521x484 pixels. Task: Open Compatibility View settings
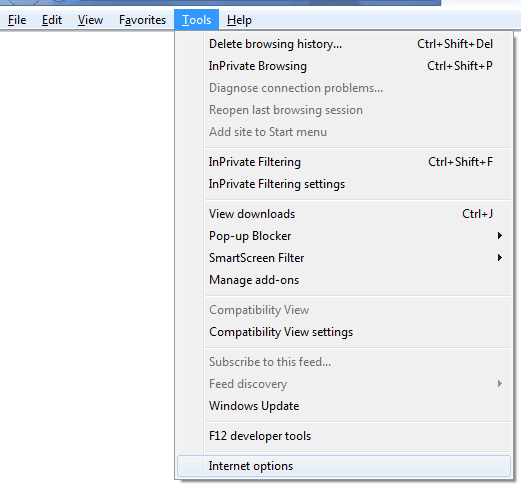344,332
